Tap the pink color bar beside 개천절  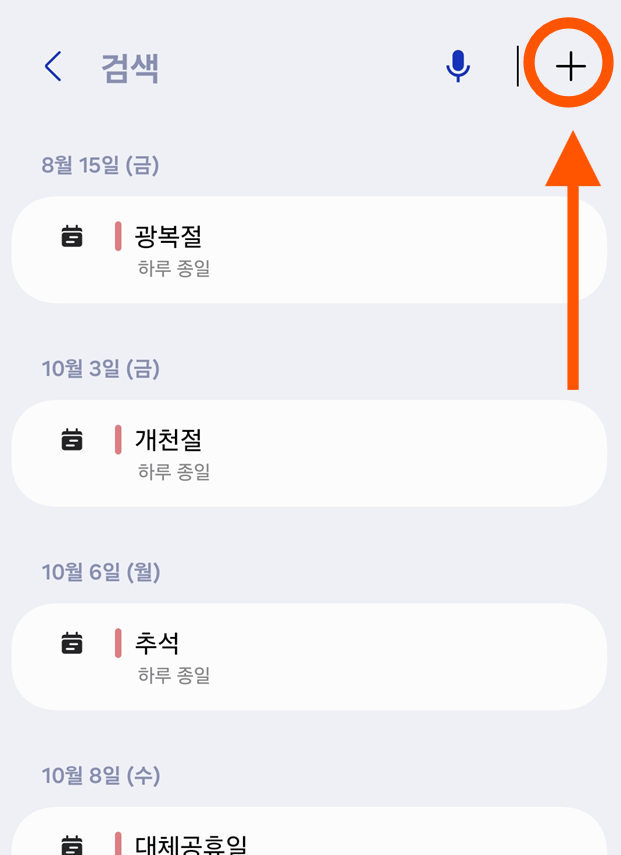pos(117,439)
